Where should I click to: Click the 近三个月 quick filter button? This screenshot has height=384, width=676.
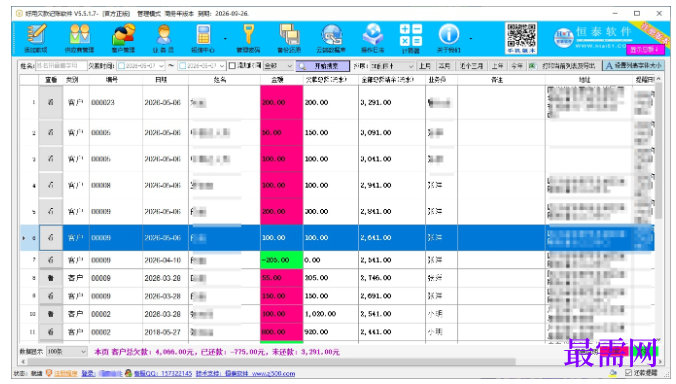click(470, 66)
